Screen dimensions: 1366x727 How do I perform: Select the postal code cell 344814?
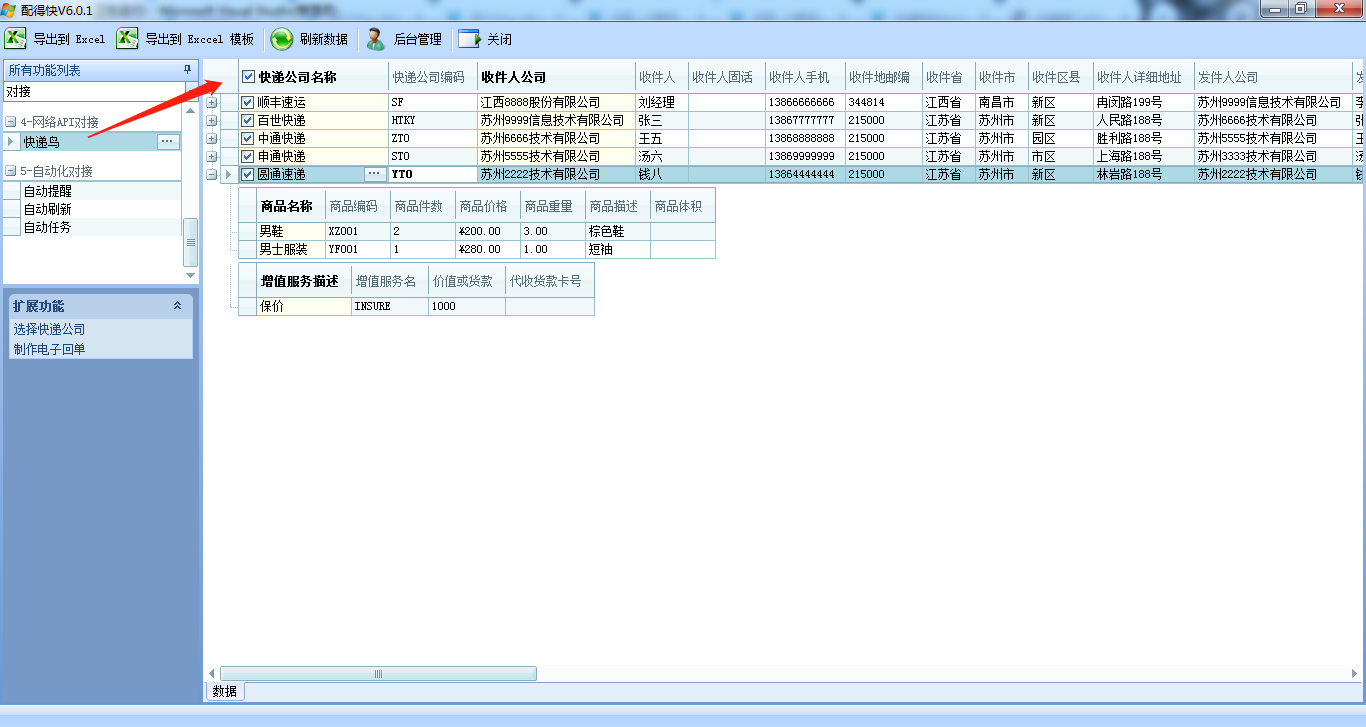coord(883,102)
